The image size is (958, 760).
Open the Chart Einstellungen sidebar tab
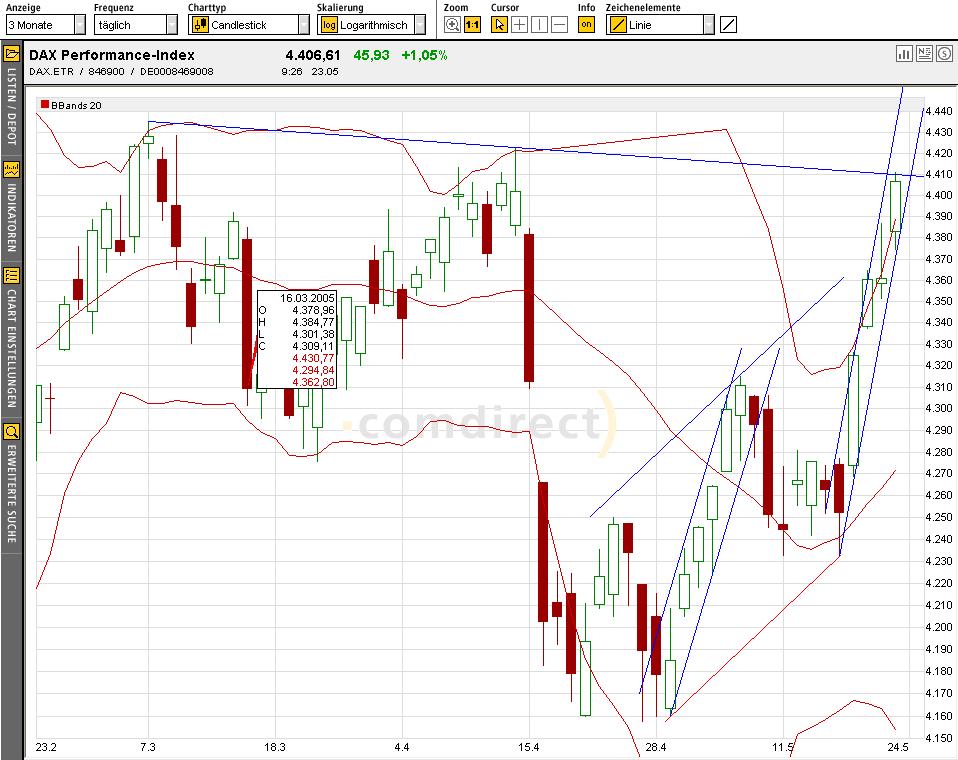click(x=11, y=348)
